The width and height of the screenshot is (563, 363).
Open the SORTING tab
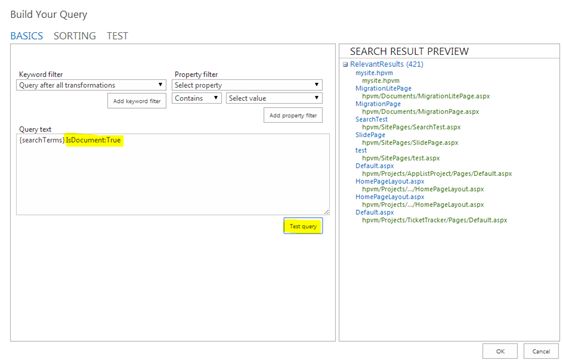(75, 36)
